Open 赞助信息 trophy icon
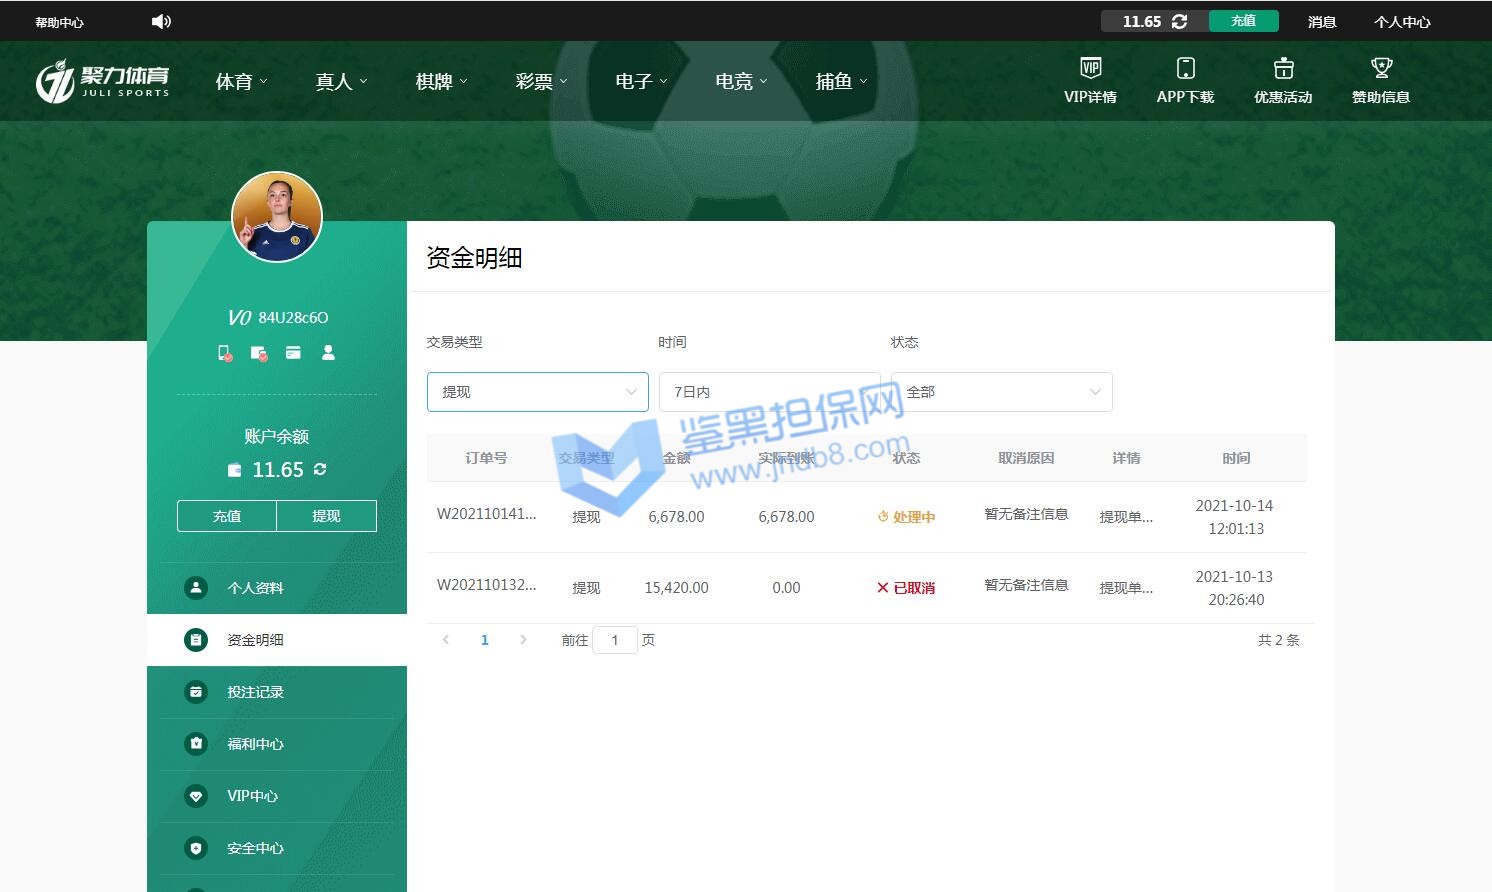1492x892 pixels. [x=1381, y=68]
